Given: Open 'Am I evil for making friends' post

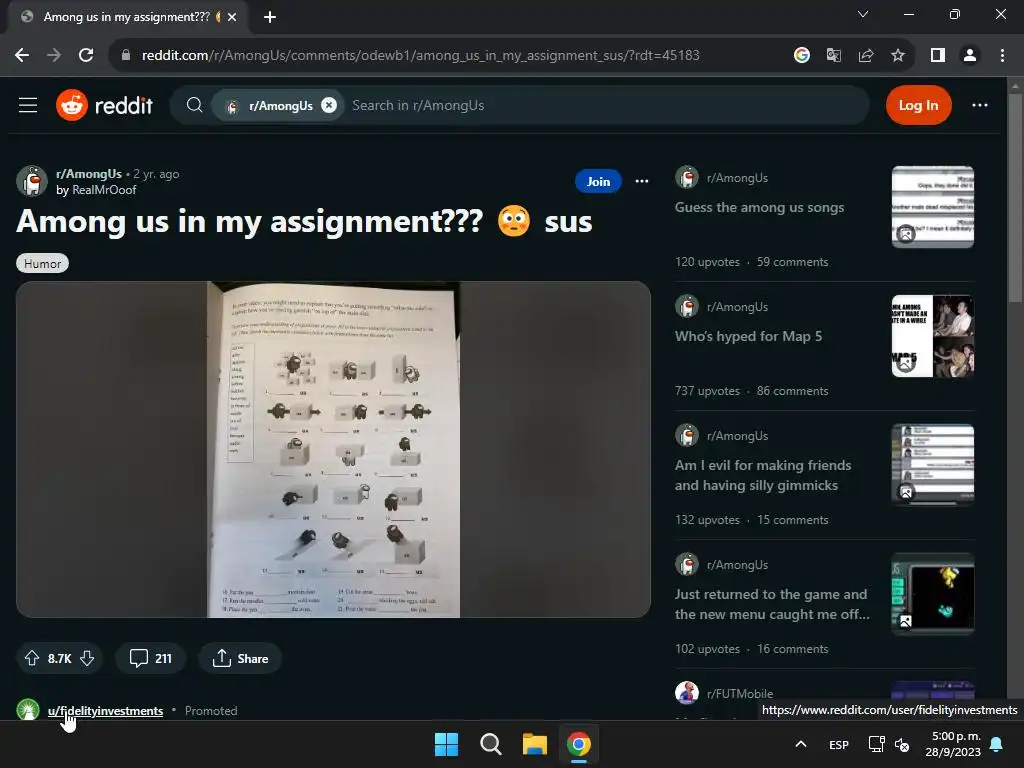Looking at the screenshot, I should (x=763, y=475).
